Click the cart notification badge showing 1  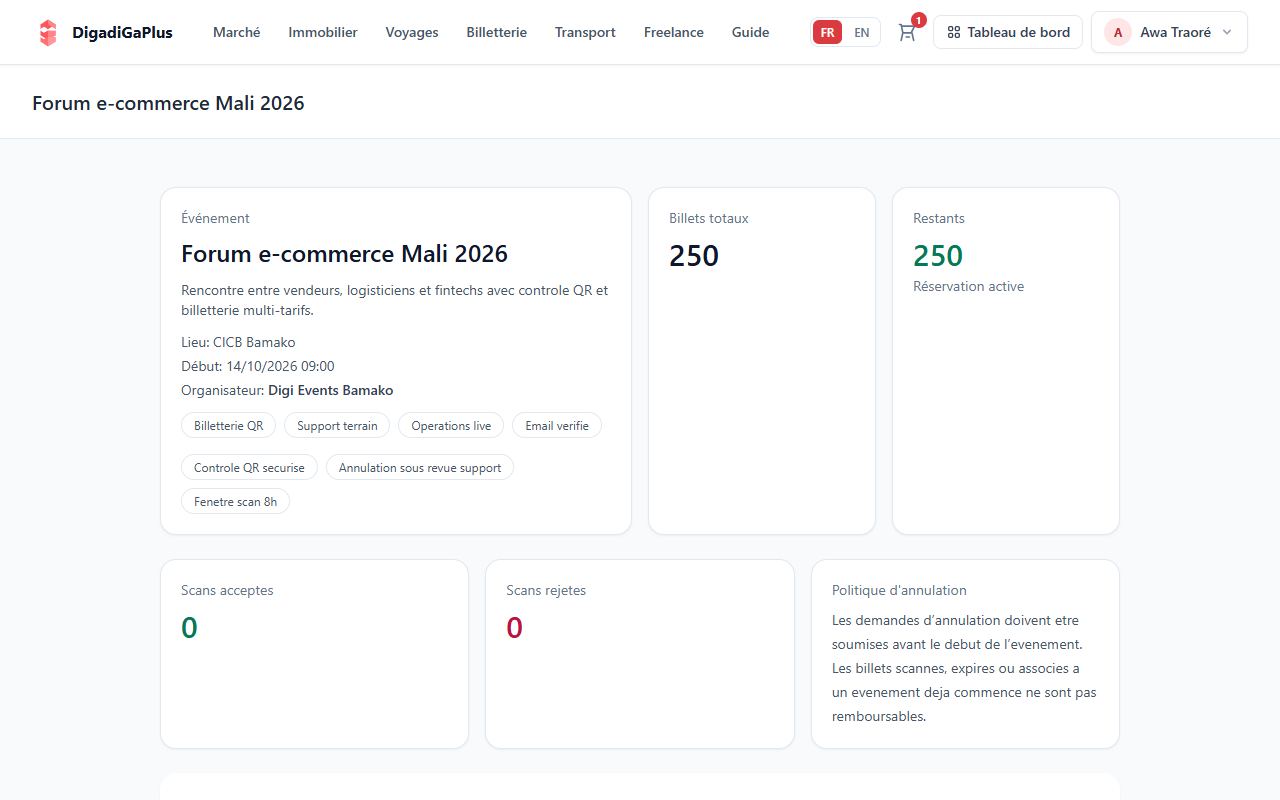click(x=918, y=20)
